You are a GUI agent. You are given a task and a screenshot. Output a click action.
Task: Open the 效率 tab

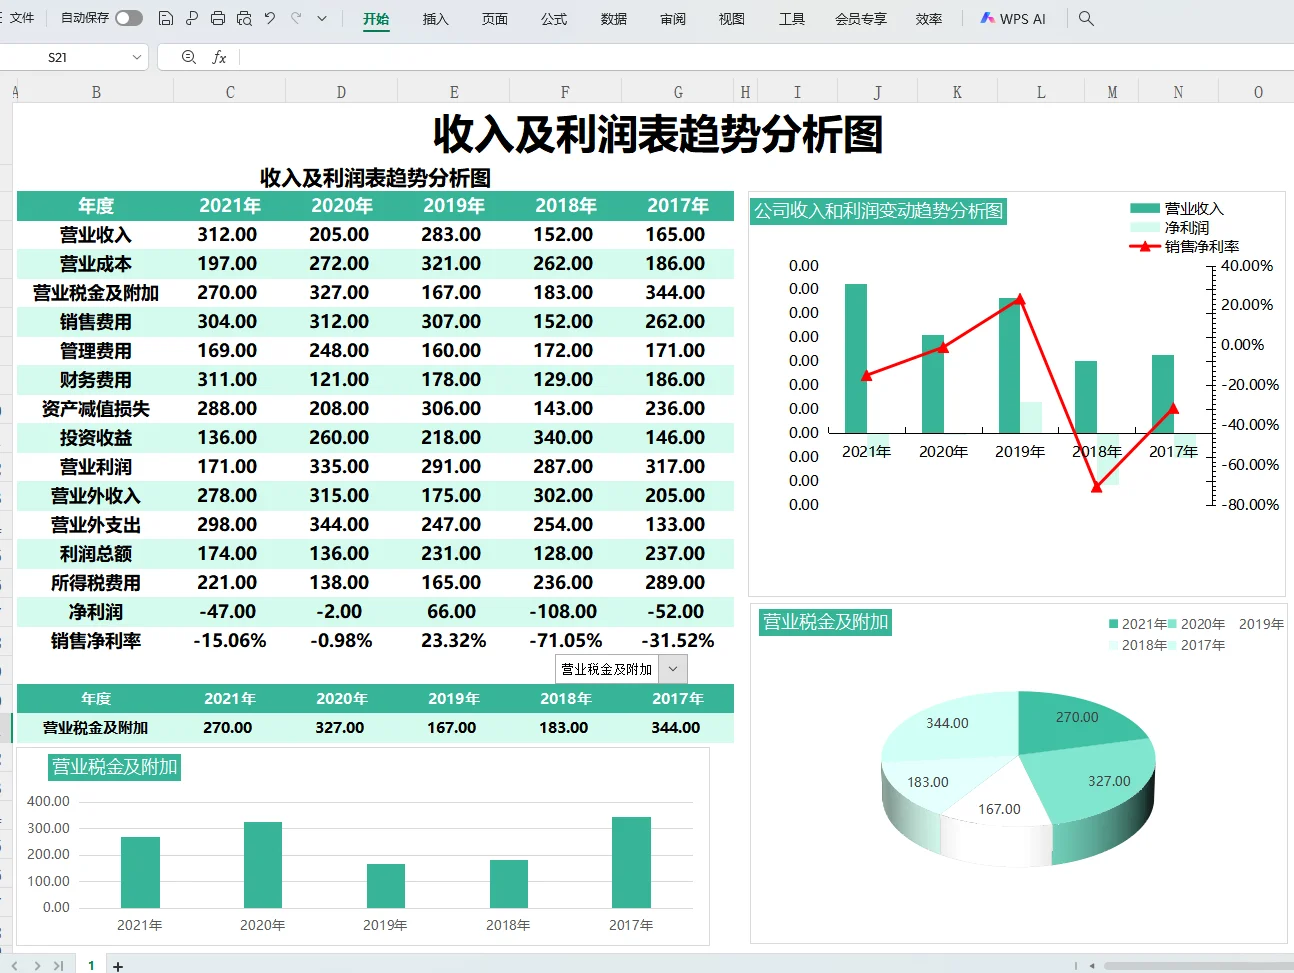(929, 19)
